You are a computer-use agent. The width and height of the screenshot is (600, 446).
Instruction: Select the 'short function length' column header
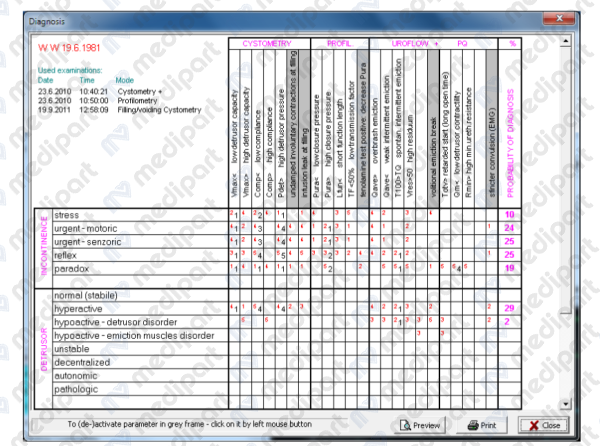340,129
